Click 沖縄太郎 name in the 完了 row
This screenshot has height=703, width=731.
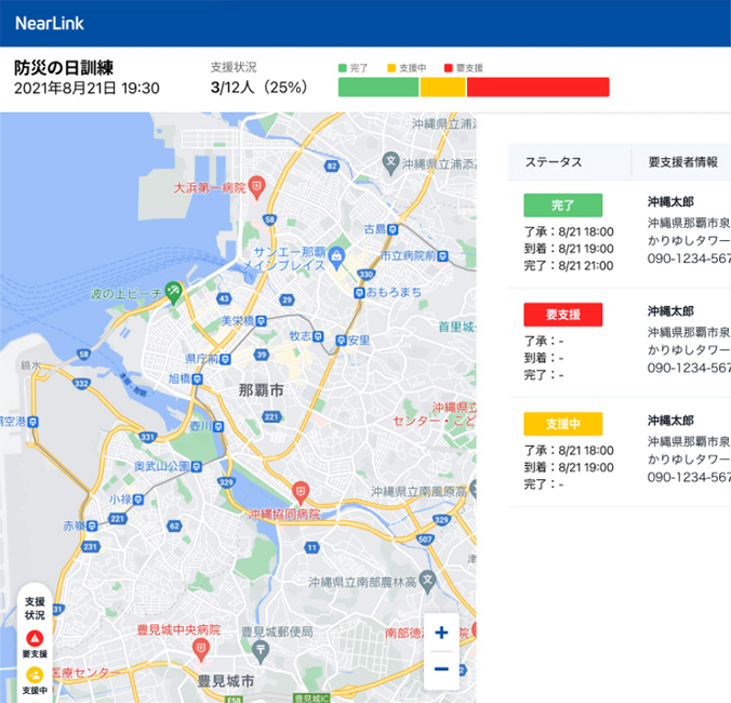[670, 202]
